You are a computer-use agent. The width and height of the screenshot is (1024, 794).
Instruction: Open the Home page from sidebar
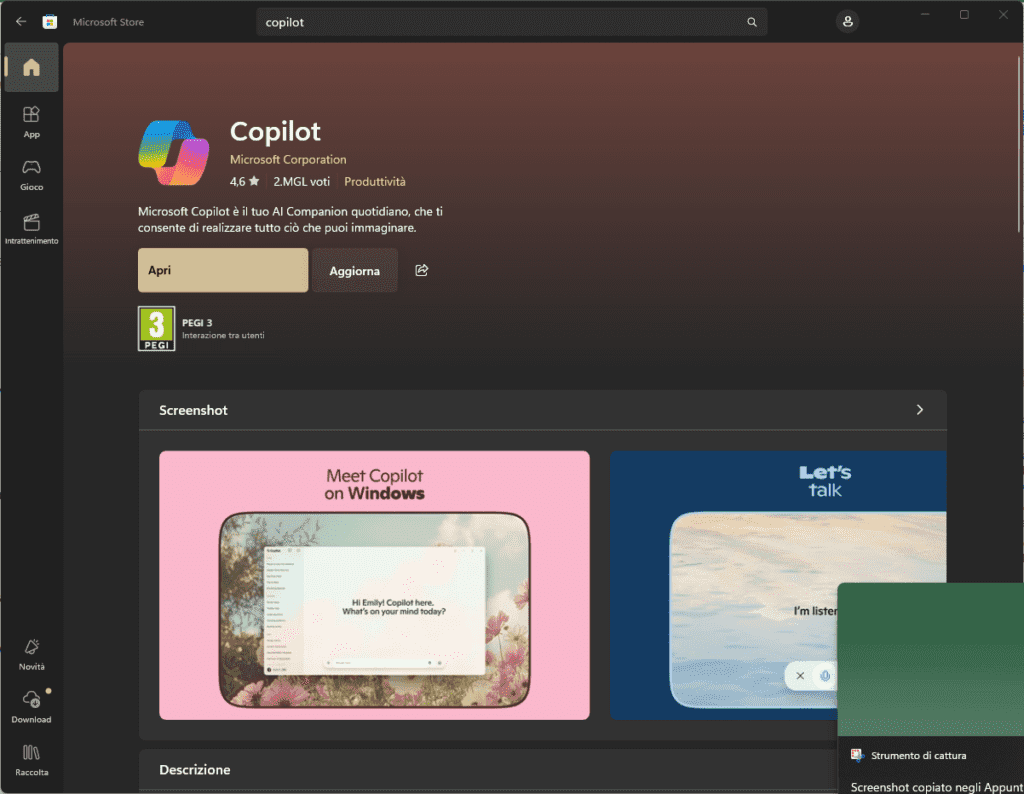click(x=31, y=68)
